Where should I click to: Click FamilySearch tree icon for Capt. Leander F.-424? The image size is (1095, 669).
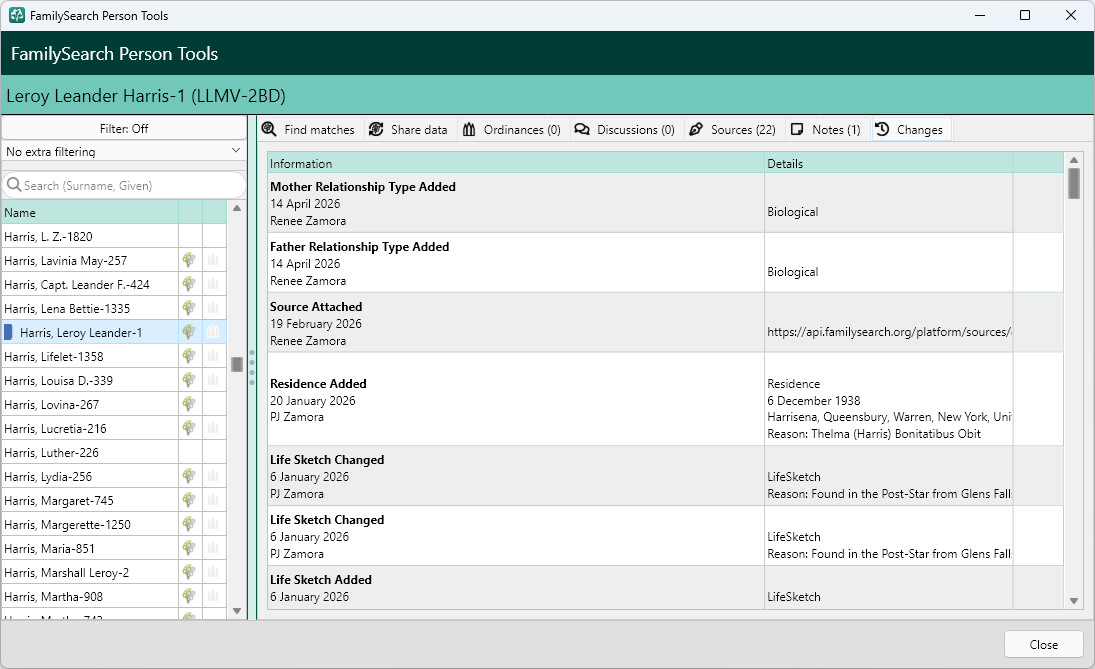pos(189,284)
